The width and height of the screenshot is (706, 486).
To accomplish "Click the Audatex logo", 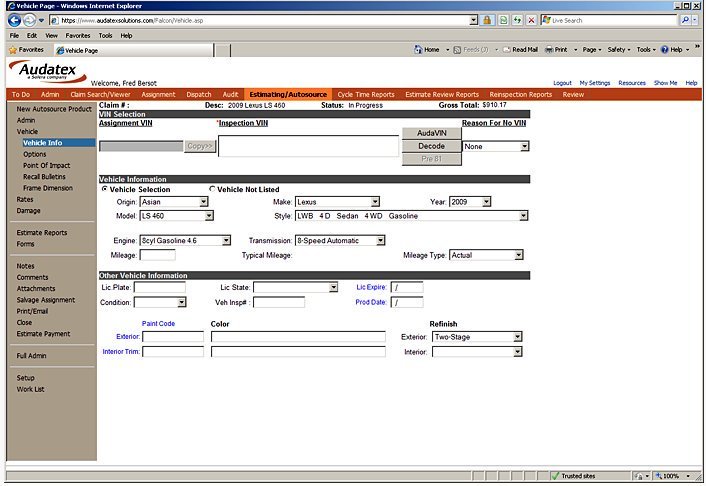I will 48,72.
